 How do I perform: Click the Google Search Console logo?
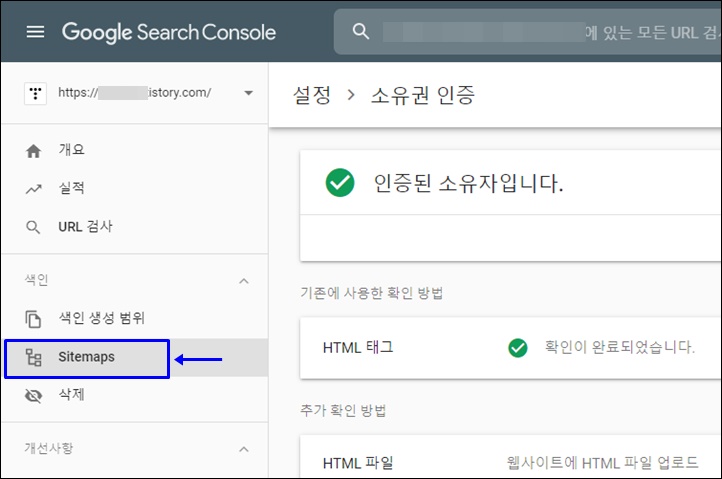click(169, 32)
